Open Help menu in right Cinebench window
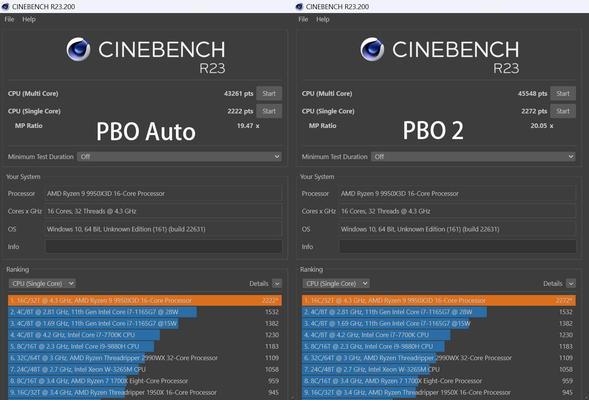 (x=323, y=20)
